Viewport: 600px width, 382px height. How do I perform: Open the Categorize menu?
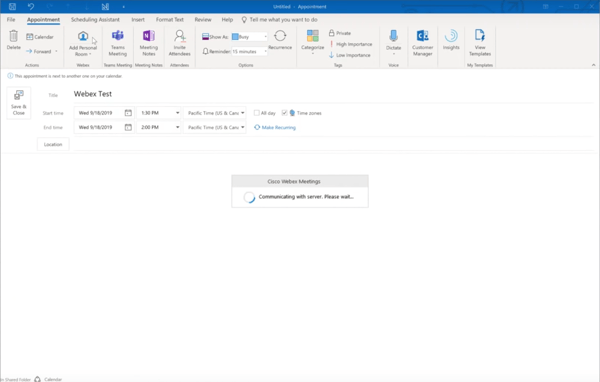[312, 42]
